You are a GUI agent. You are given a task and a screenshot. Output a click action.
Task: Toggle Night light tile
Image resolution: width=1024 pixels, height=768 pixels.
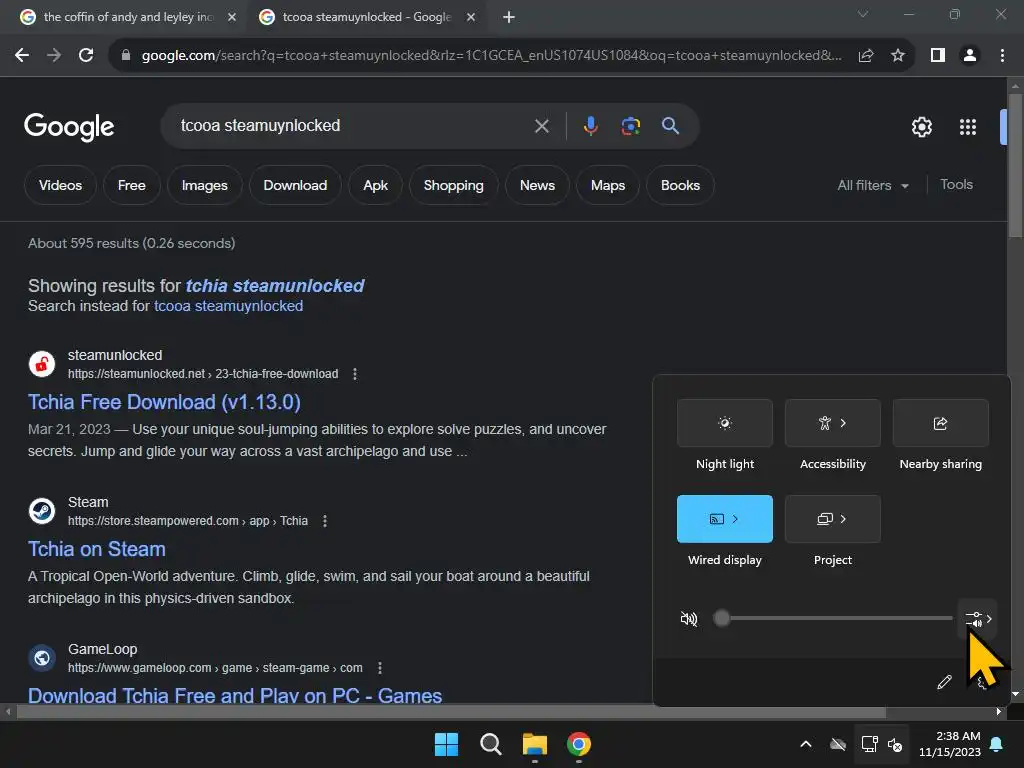coord(725,423)
